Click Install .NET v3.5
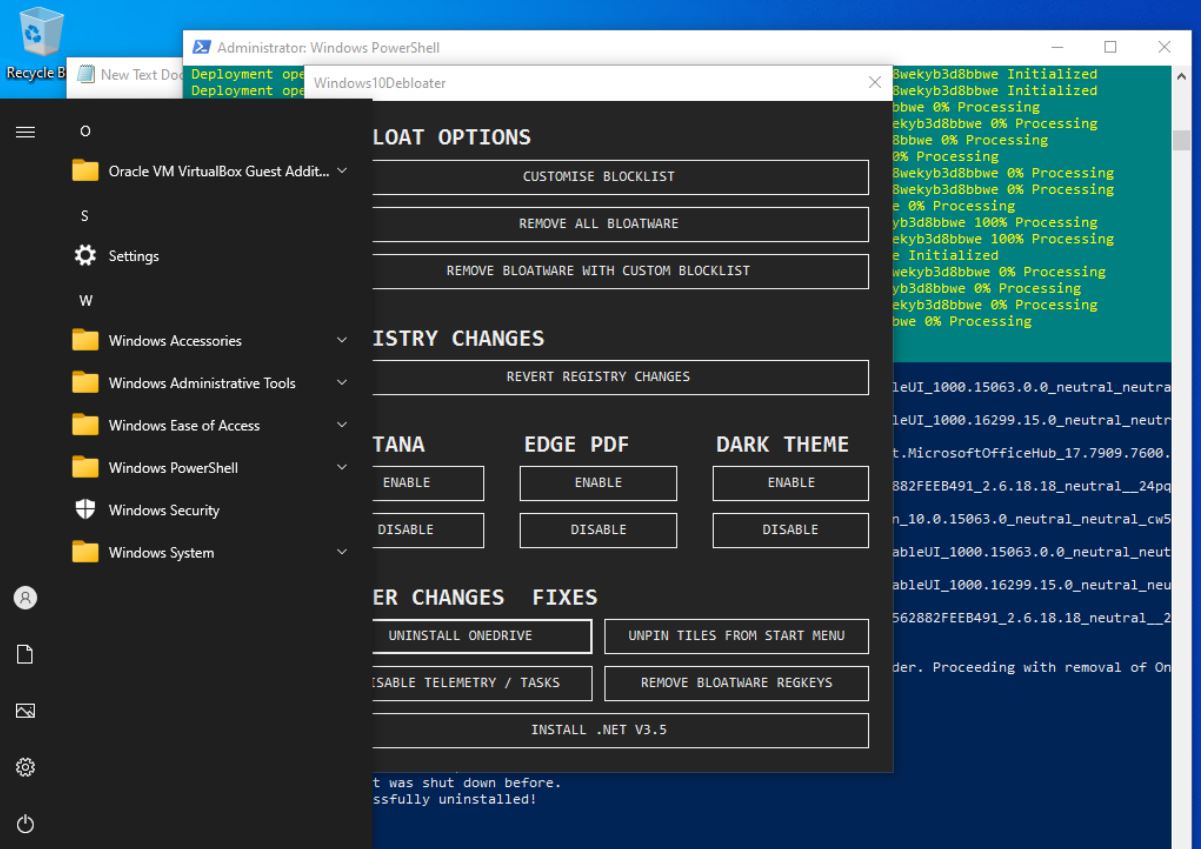The image size is (1201, 849). click(x=598, y=730)
